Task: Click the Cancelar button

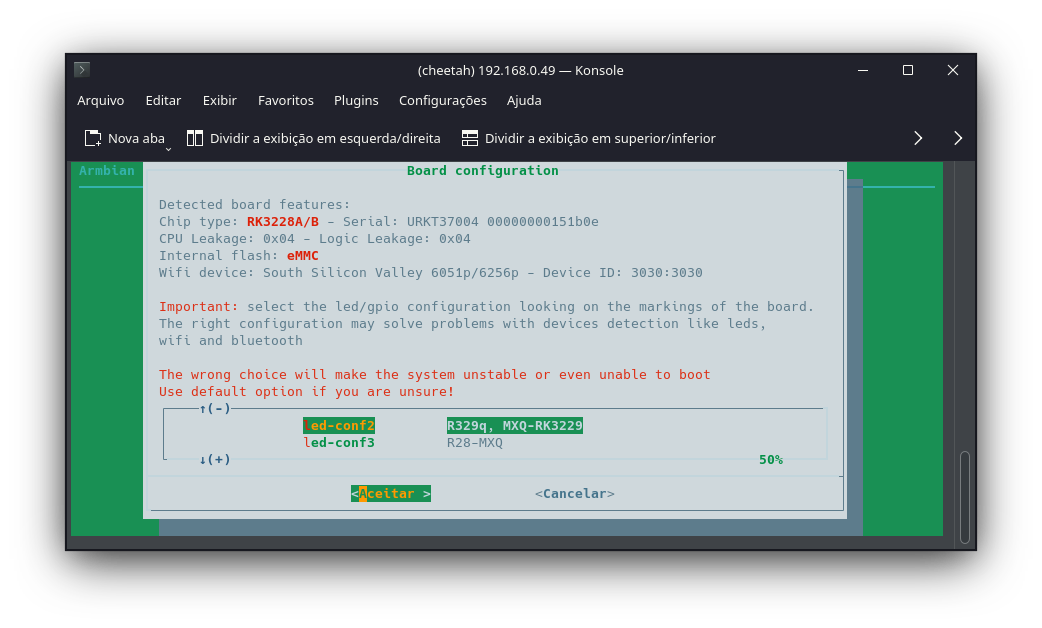Action: (x=575, y=493)
